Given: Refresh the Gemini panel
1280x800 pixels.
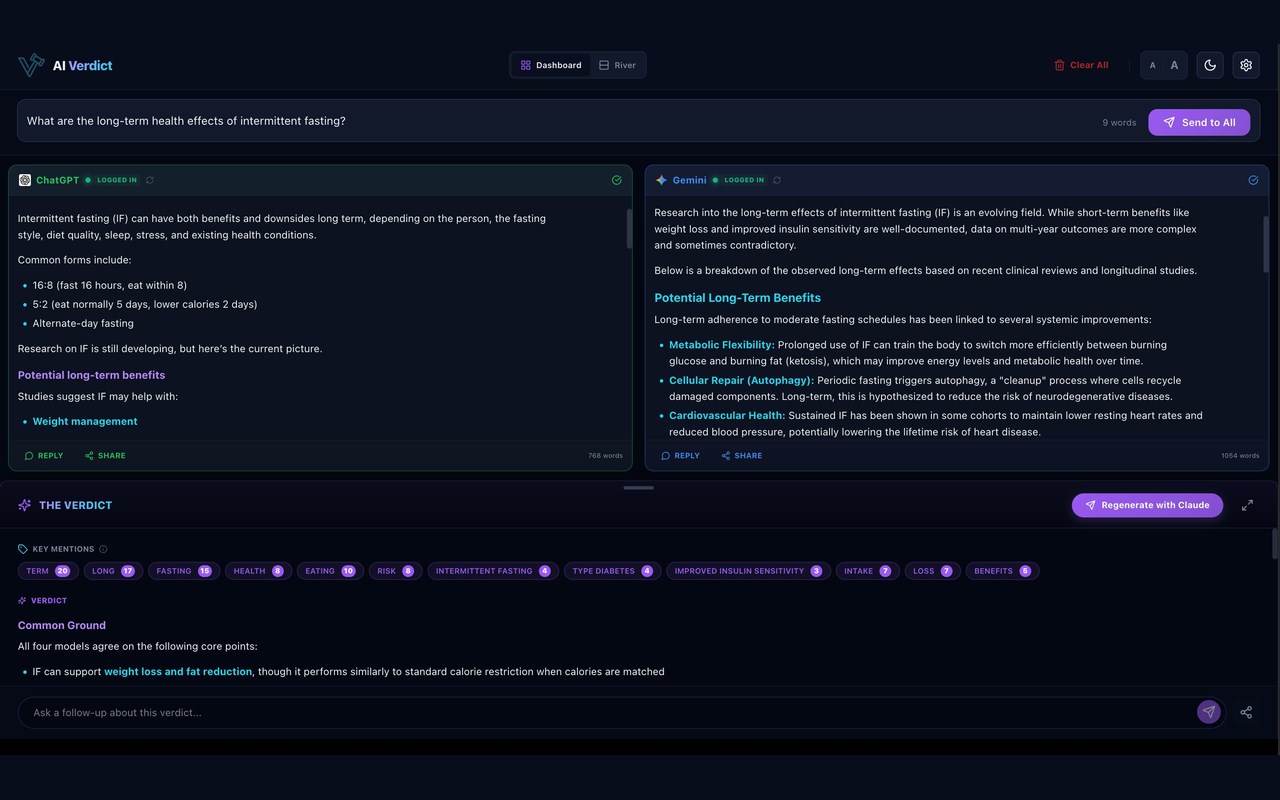Looking at the screenshot, I should pos(777,180).
